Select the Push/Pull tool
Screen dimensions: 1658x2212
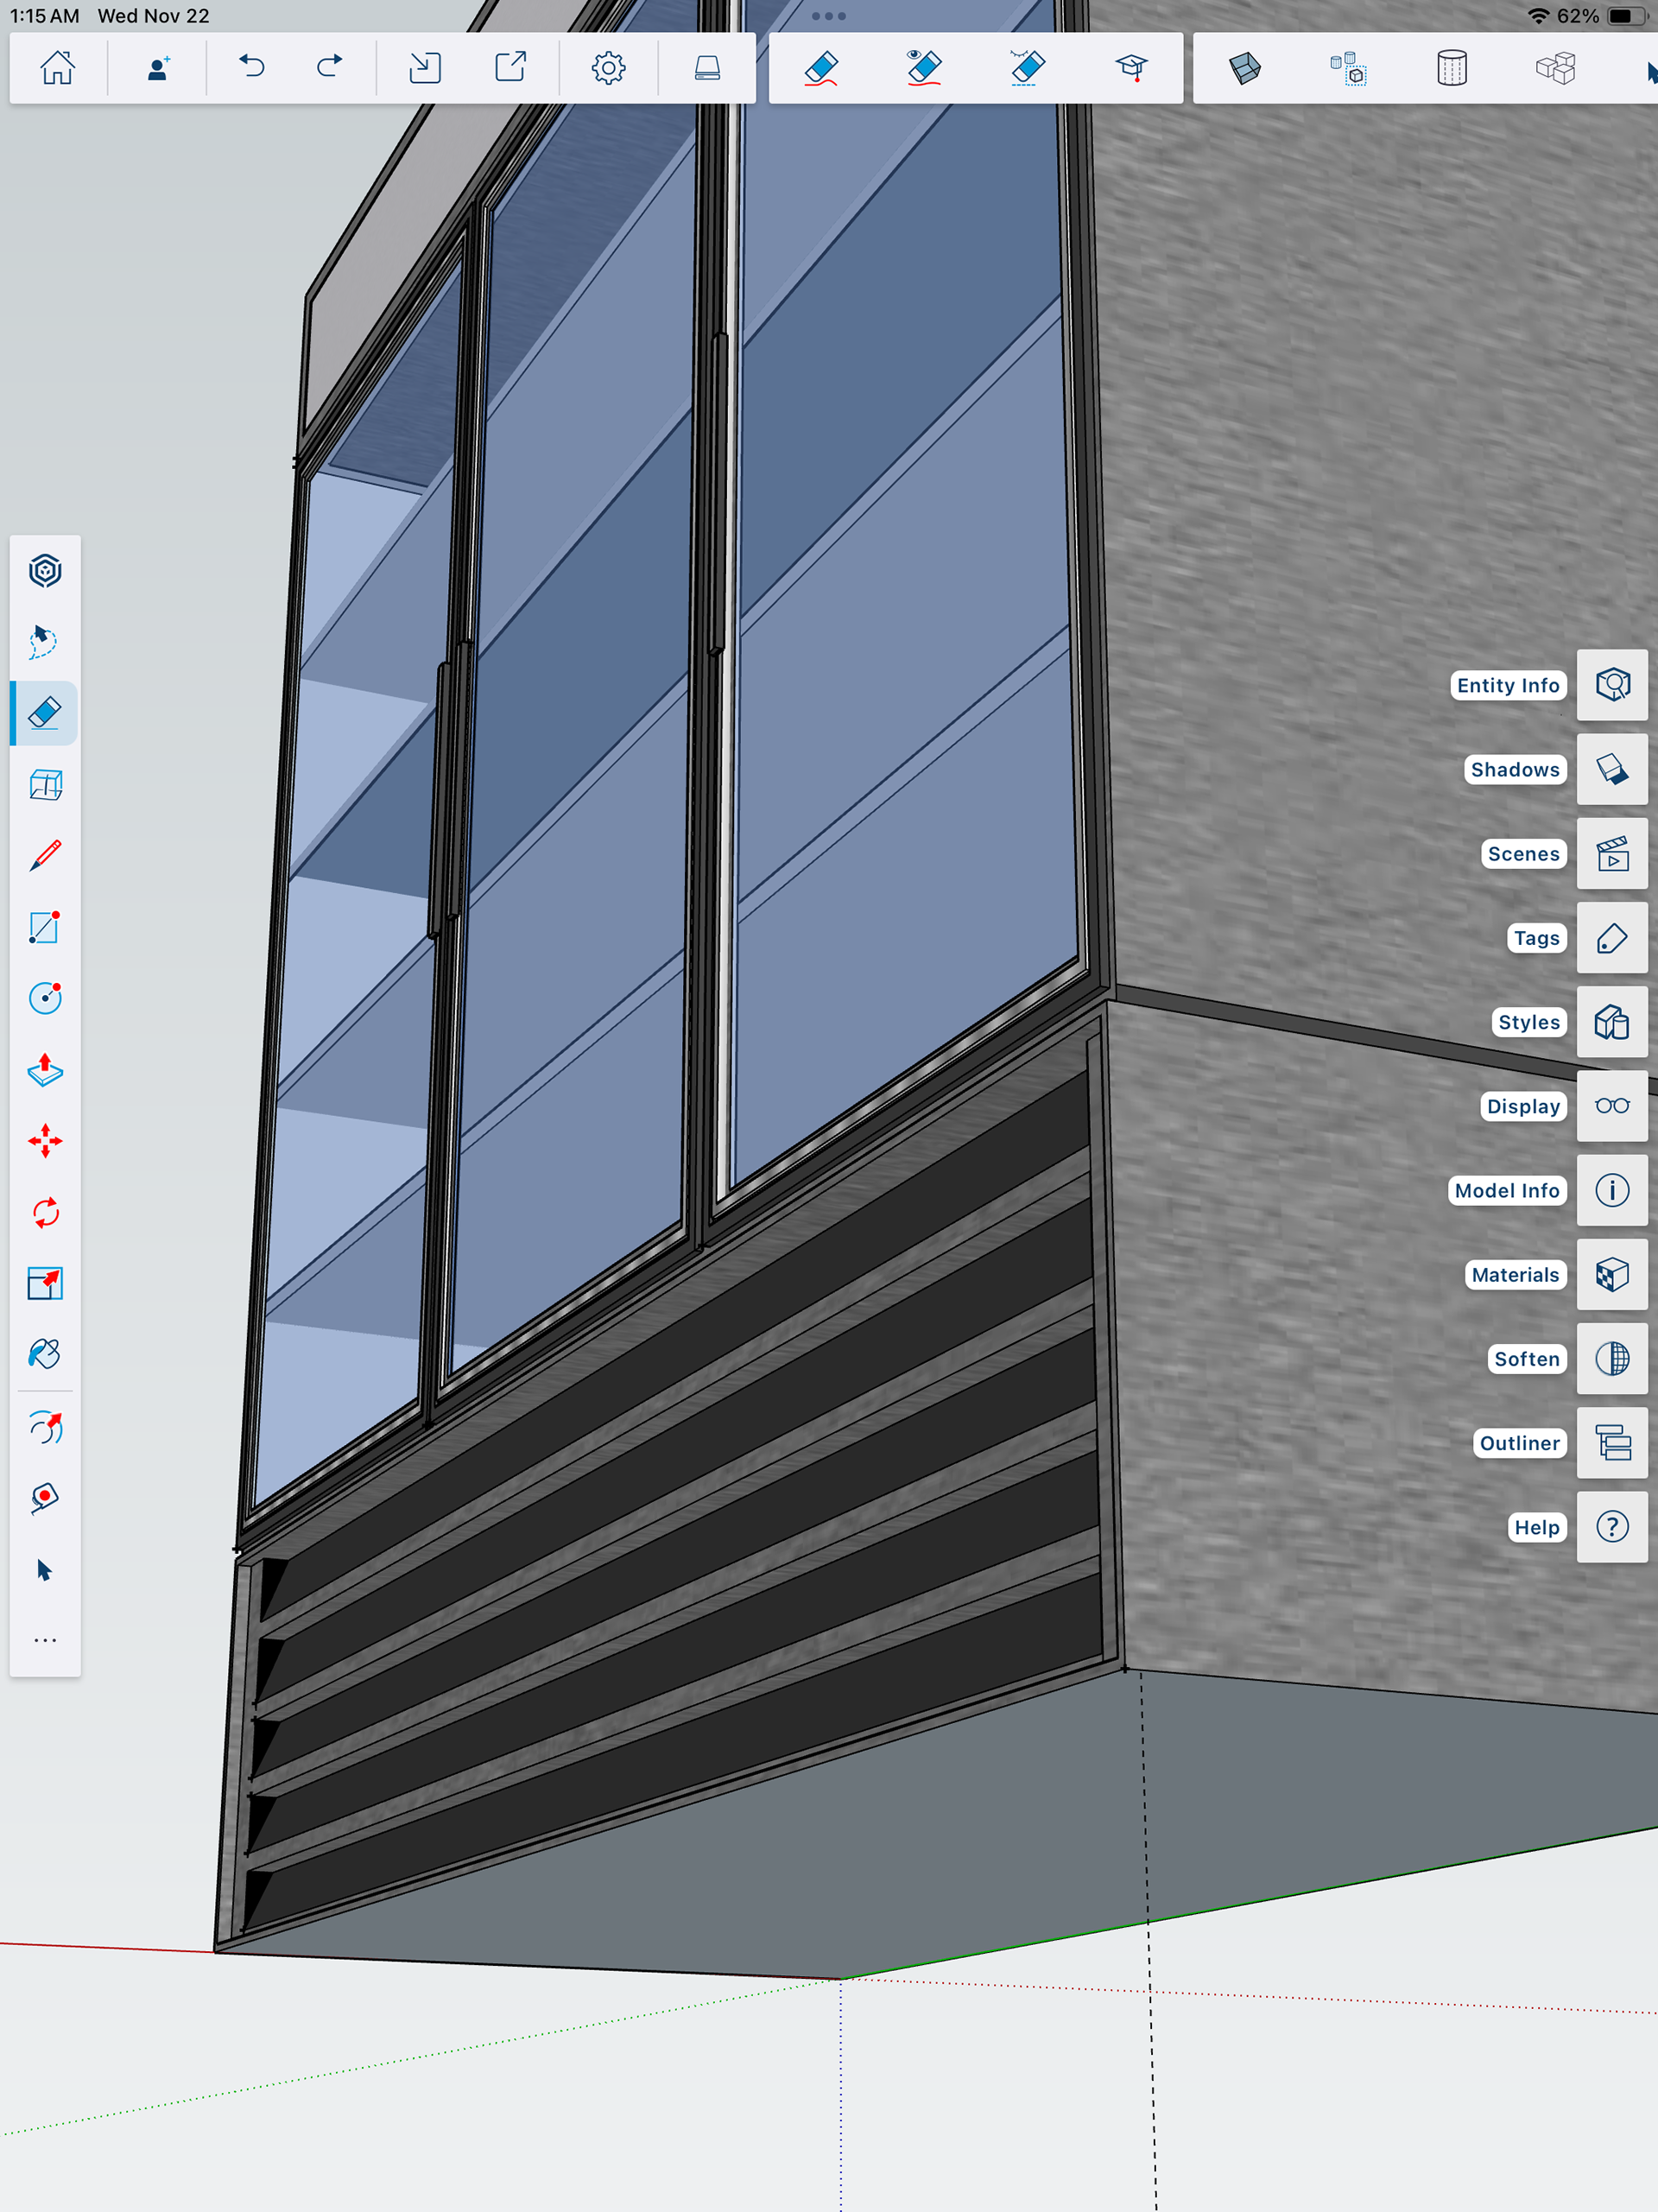click(45, 1070)
